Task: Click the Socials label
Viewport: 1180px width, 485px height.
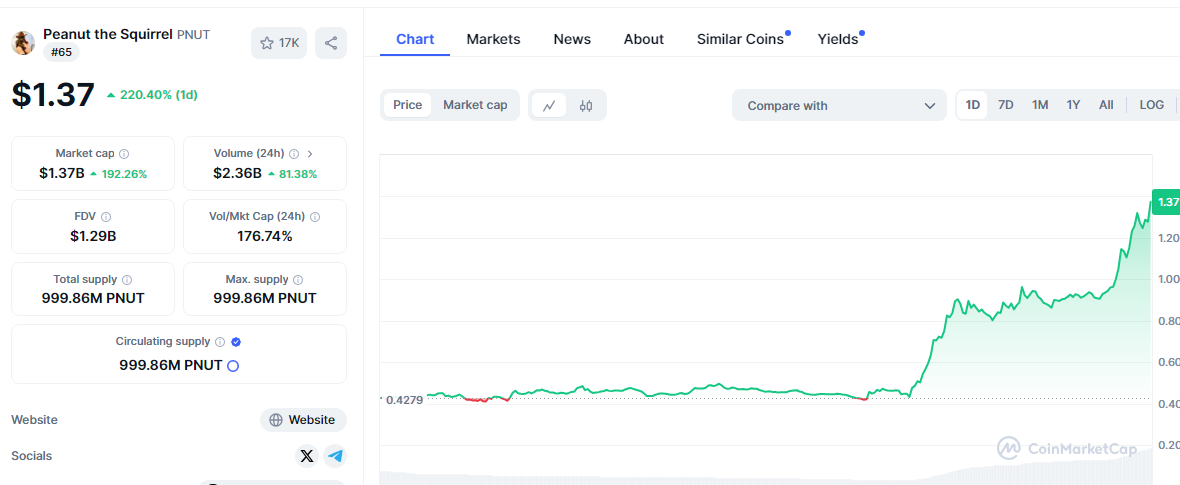Action: point(32,456)
